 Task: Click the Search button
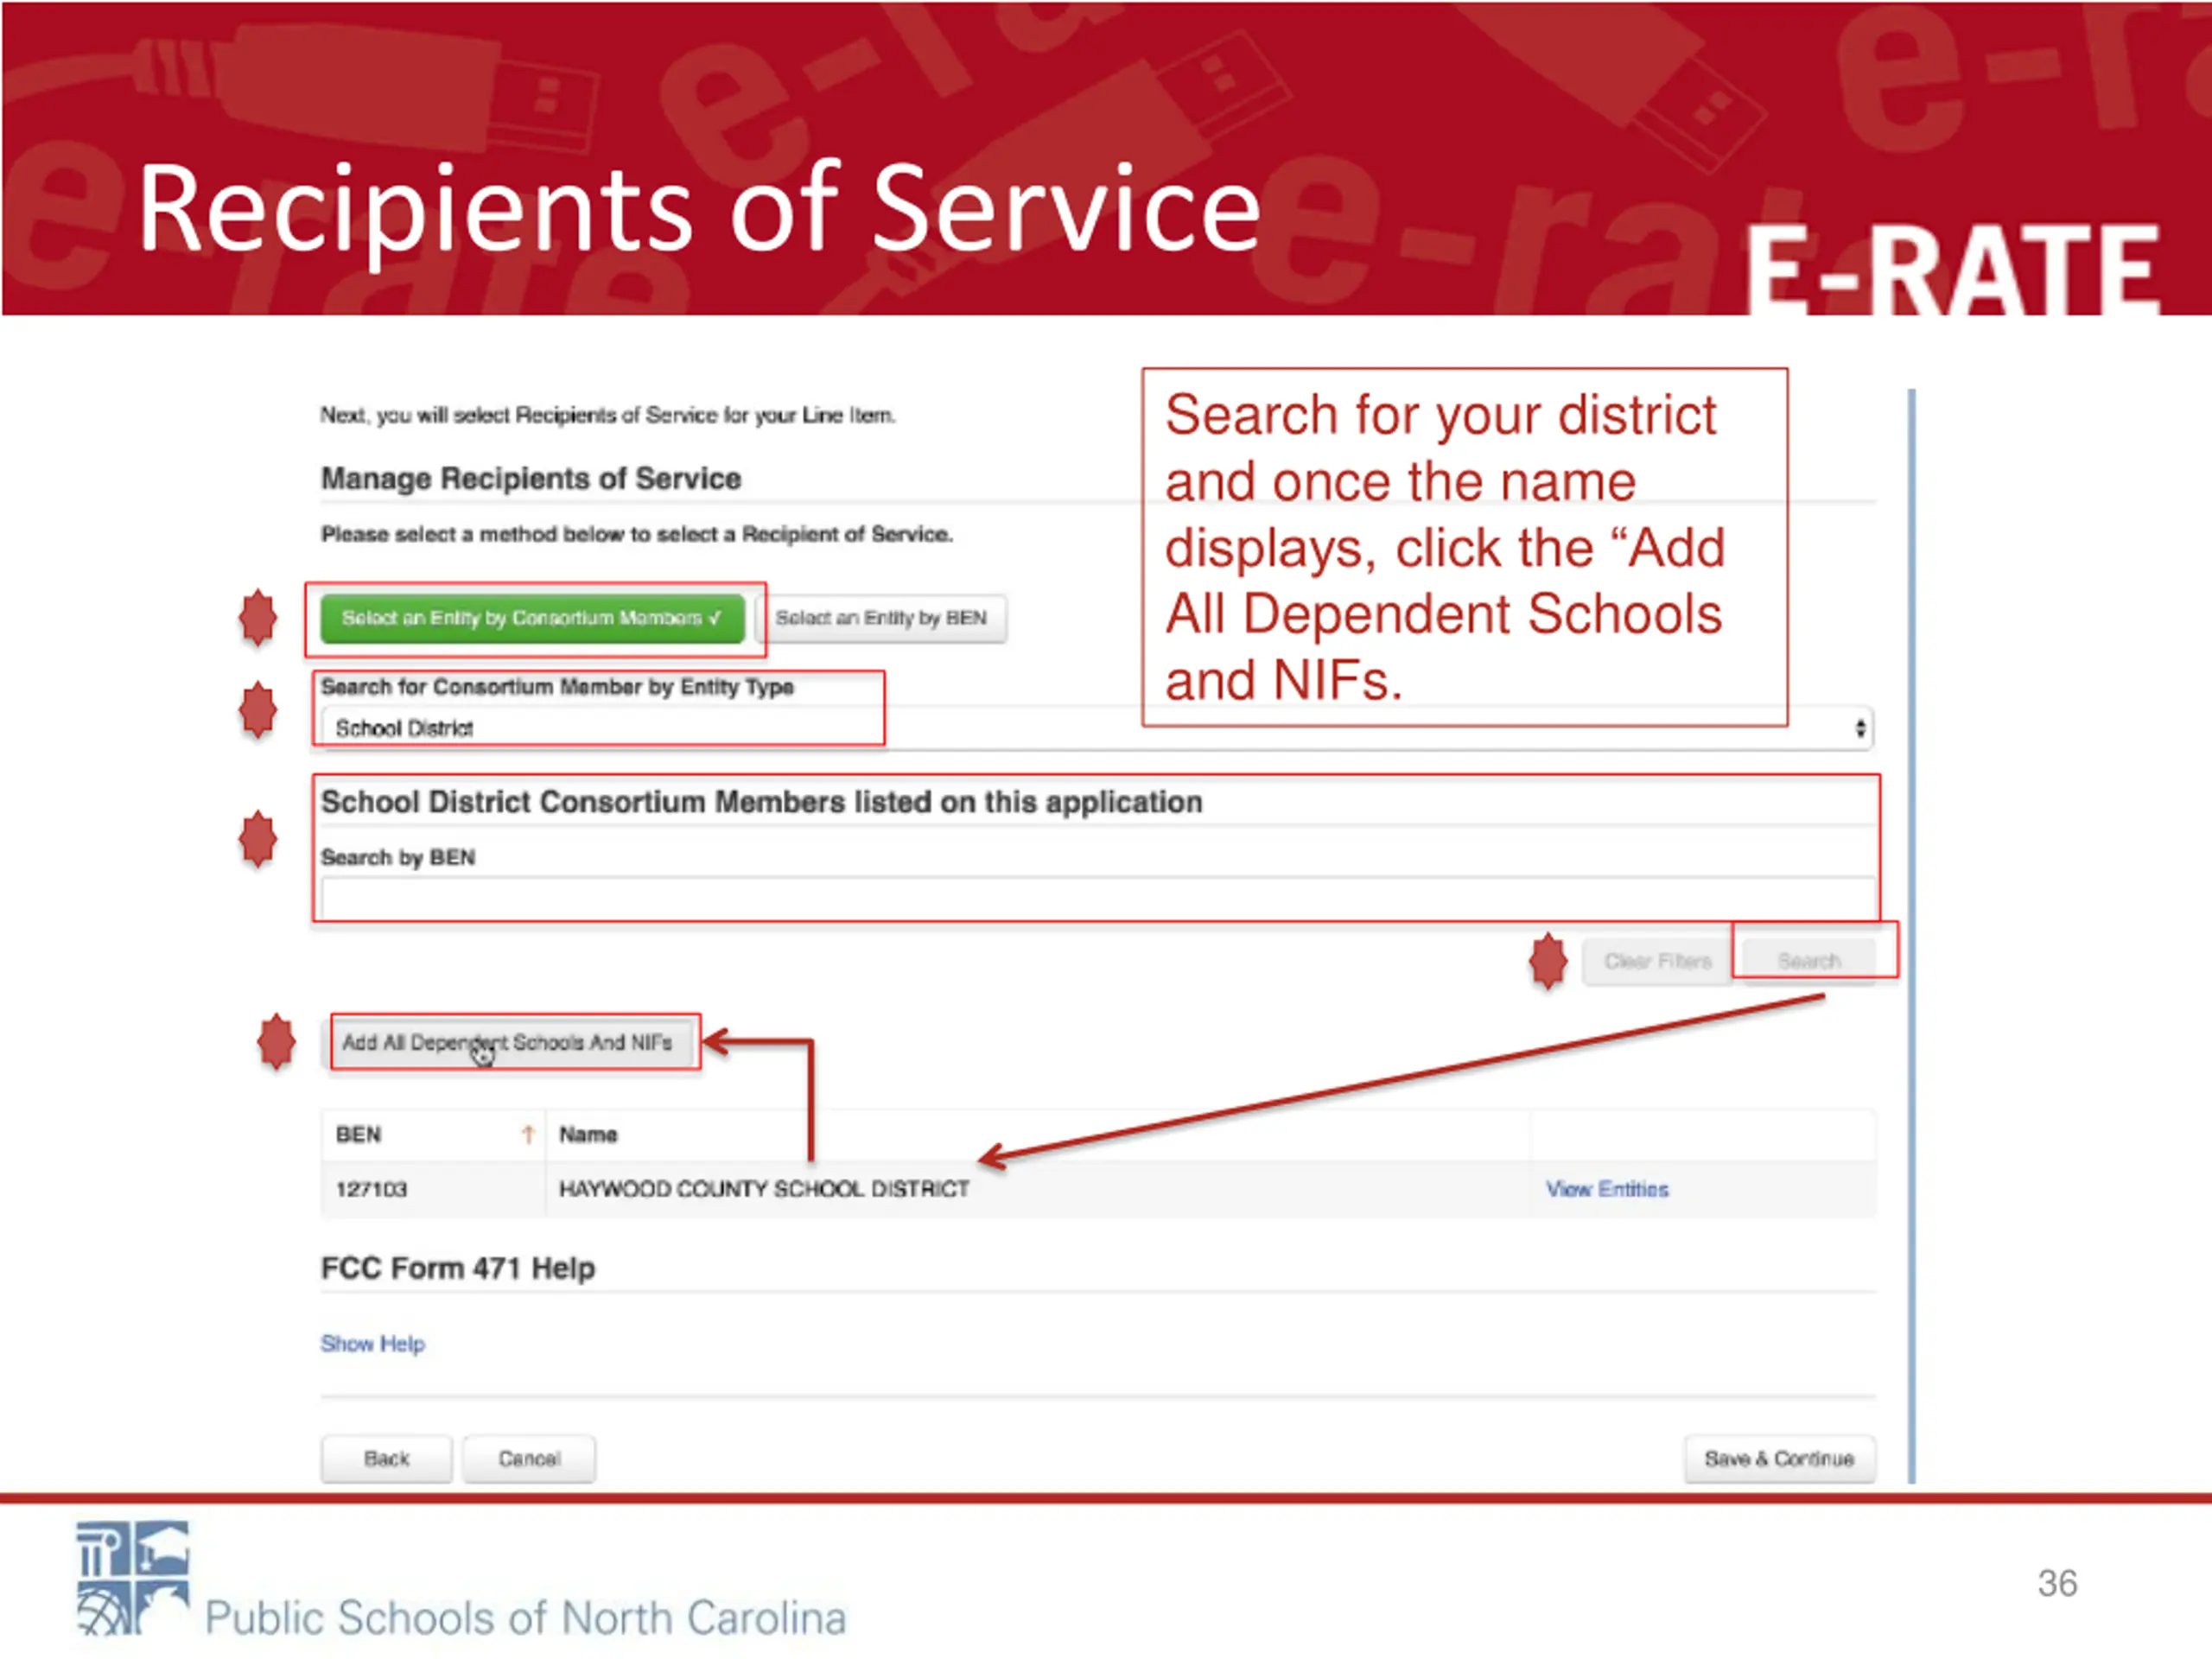click(x=1808, y=962)
